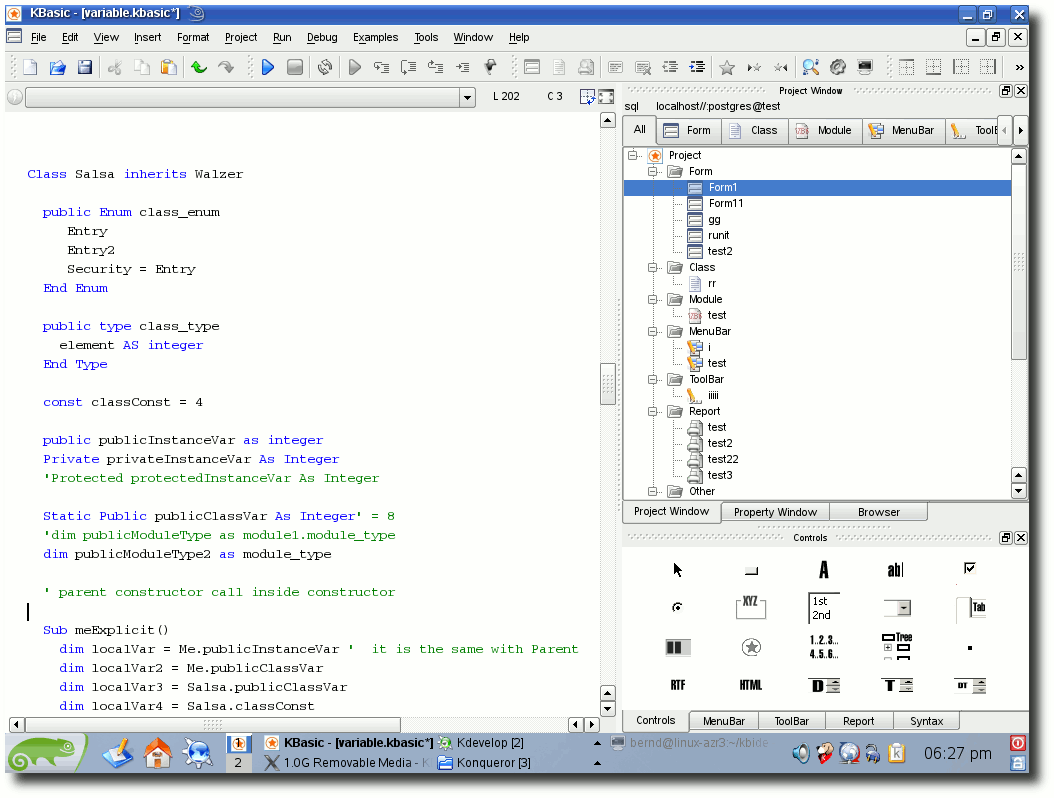Select the RTF editor control
The width and height of the screenshot is (1054, 798).
pyautogui.click(x=678, y=685)
